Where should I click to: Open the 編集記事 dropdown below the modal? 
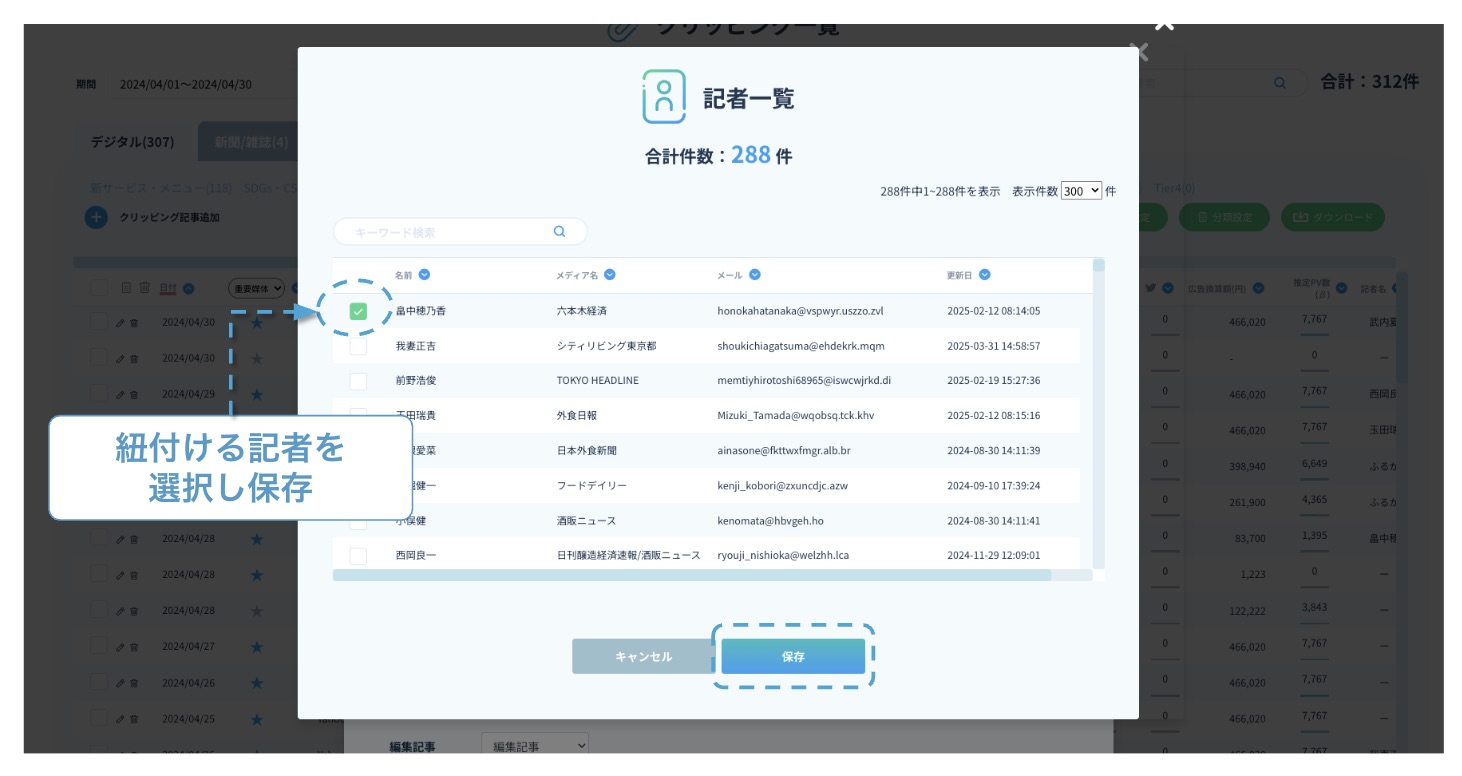pyautogui.click(x=535, y=746)
